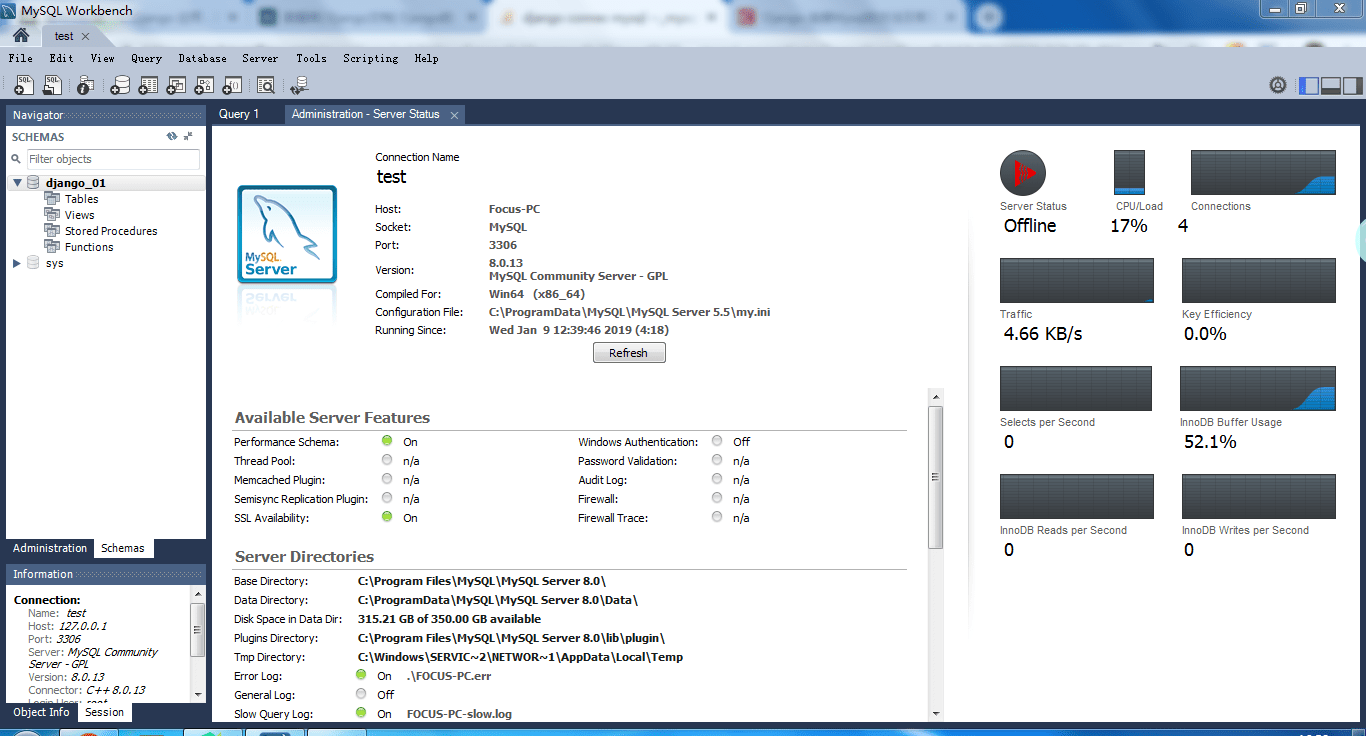Open the Object Info tab
The width and height of the screenshot is (1366, 736).
click(x=41, y=712)
